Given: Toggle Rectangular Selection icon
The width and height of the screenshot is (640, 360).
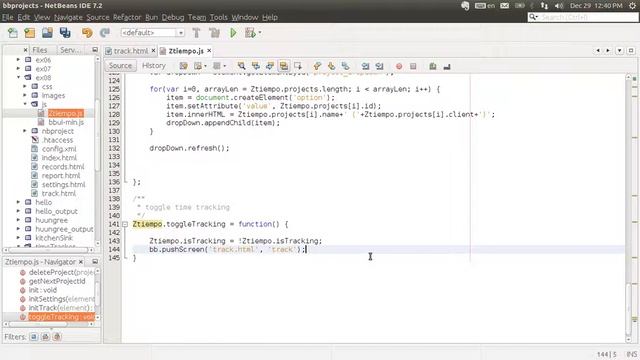Looking at the screenshot, I should click(x=298, y=66).
